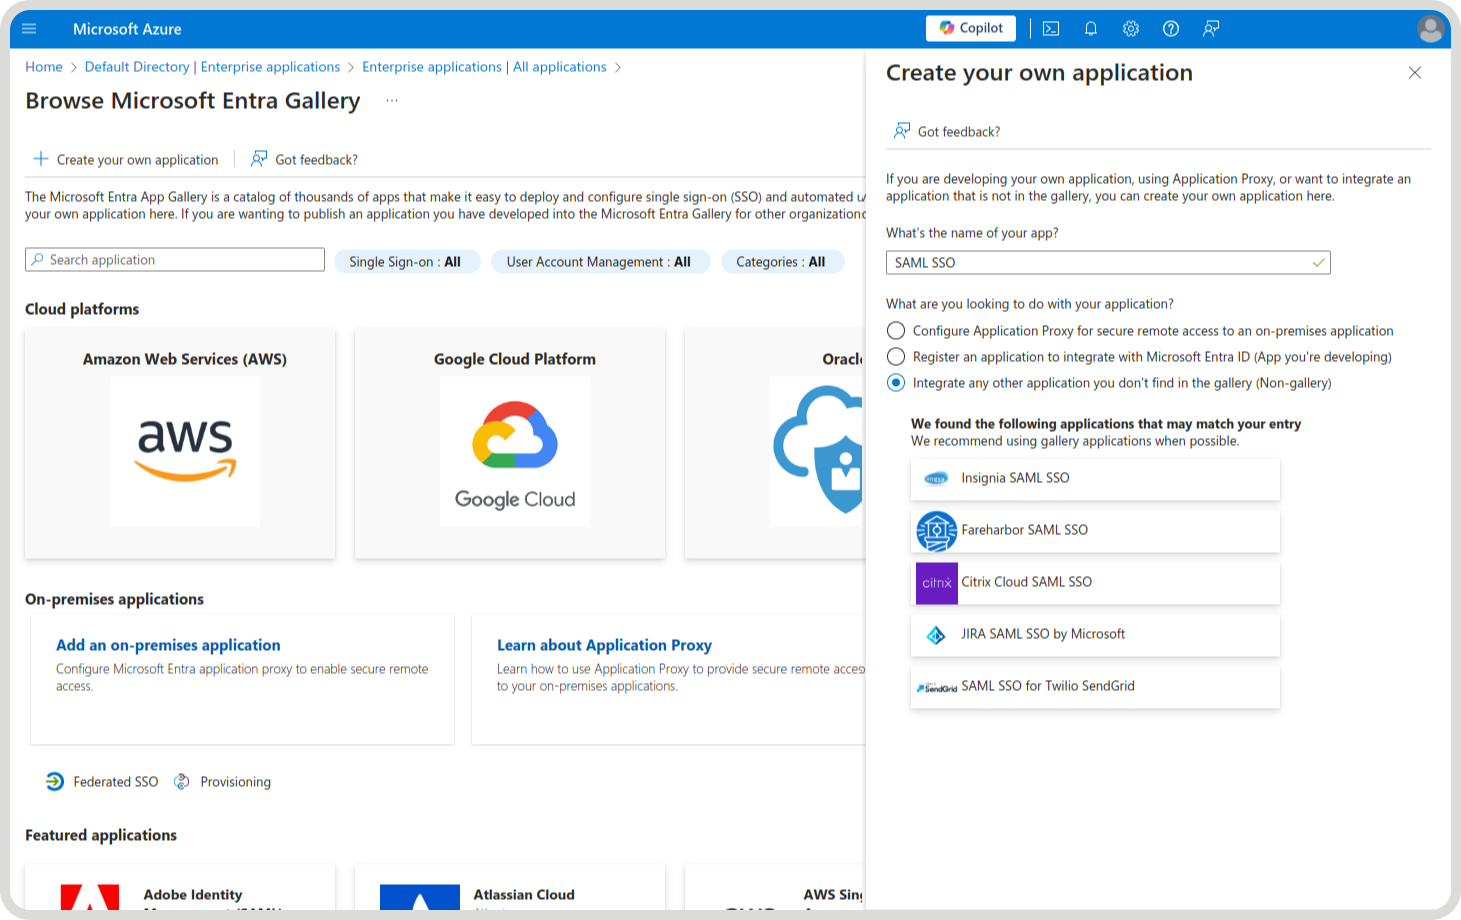1461x920 pixels.
Task: Click the Citrix Cloud logo icon
Action: tap(937, 583)
